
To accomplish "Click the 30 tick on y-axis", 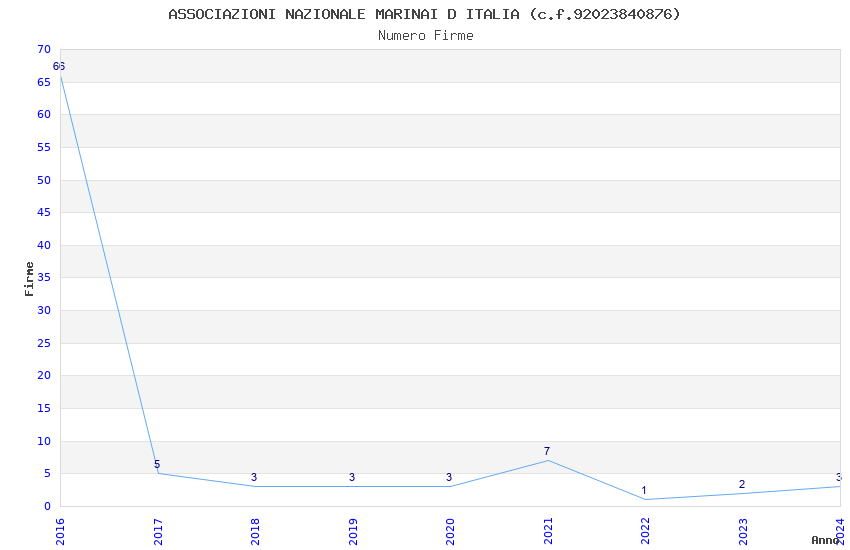I will (x=44, y=310).
